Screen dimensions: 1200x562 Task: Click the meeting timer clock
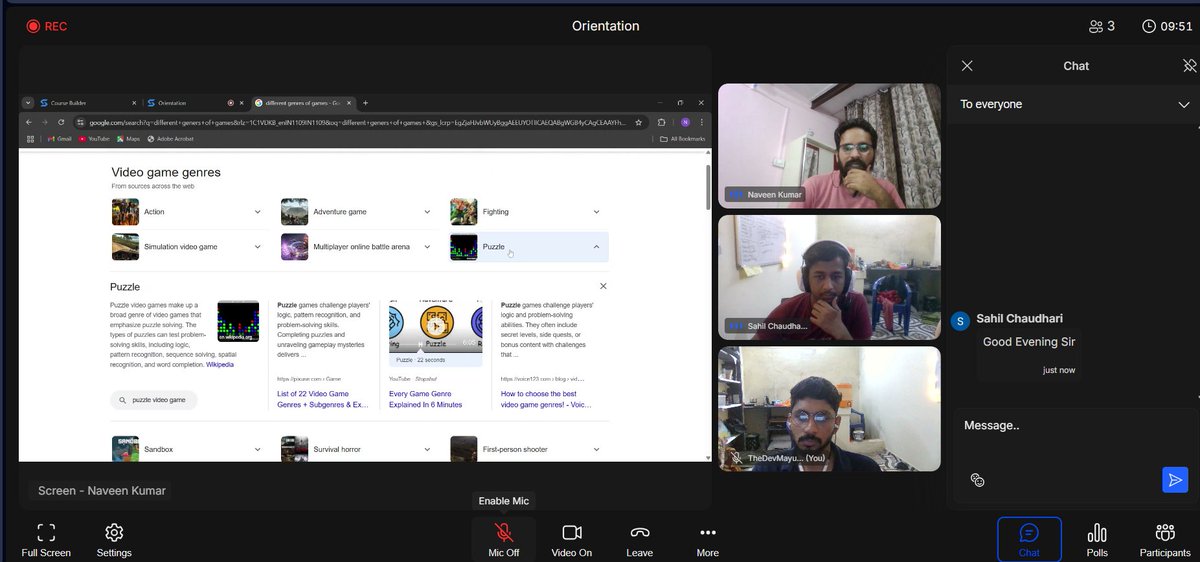[1149, 26]
